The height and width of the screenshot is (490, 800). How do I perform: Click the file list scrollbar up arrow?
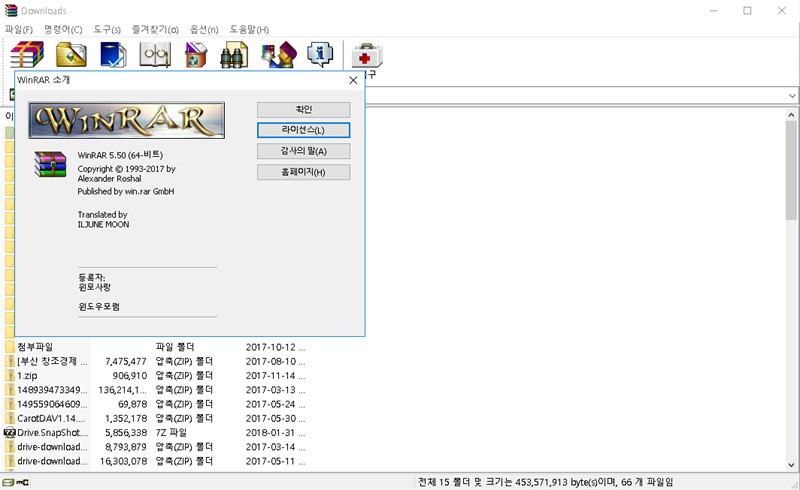pyautogui.click(x=791, y=115)
